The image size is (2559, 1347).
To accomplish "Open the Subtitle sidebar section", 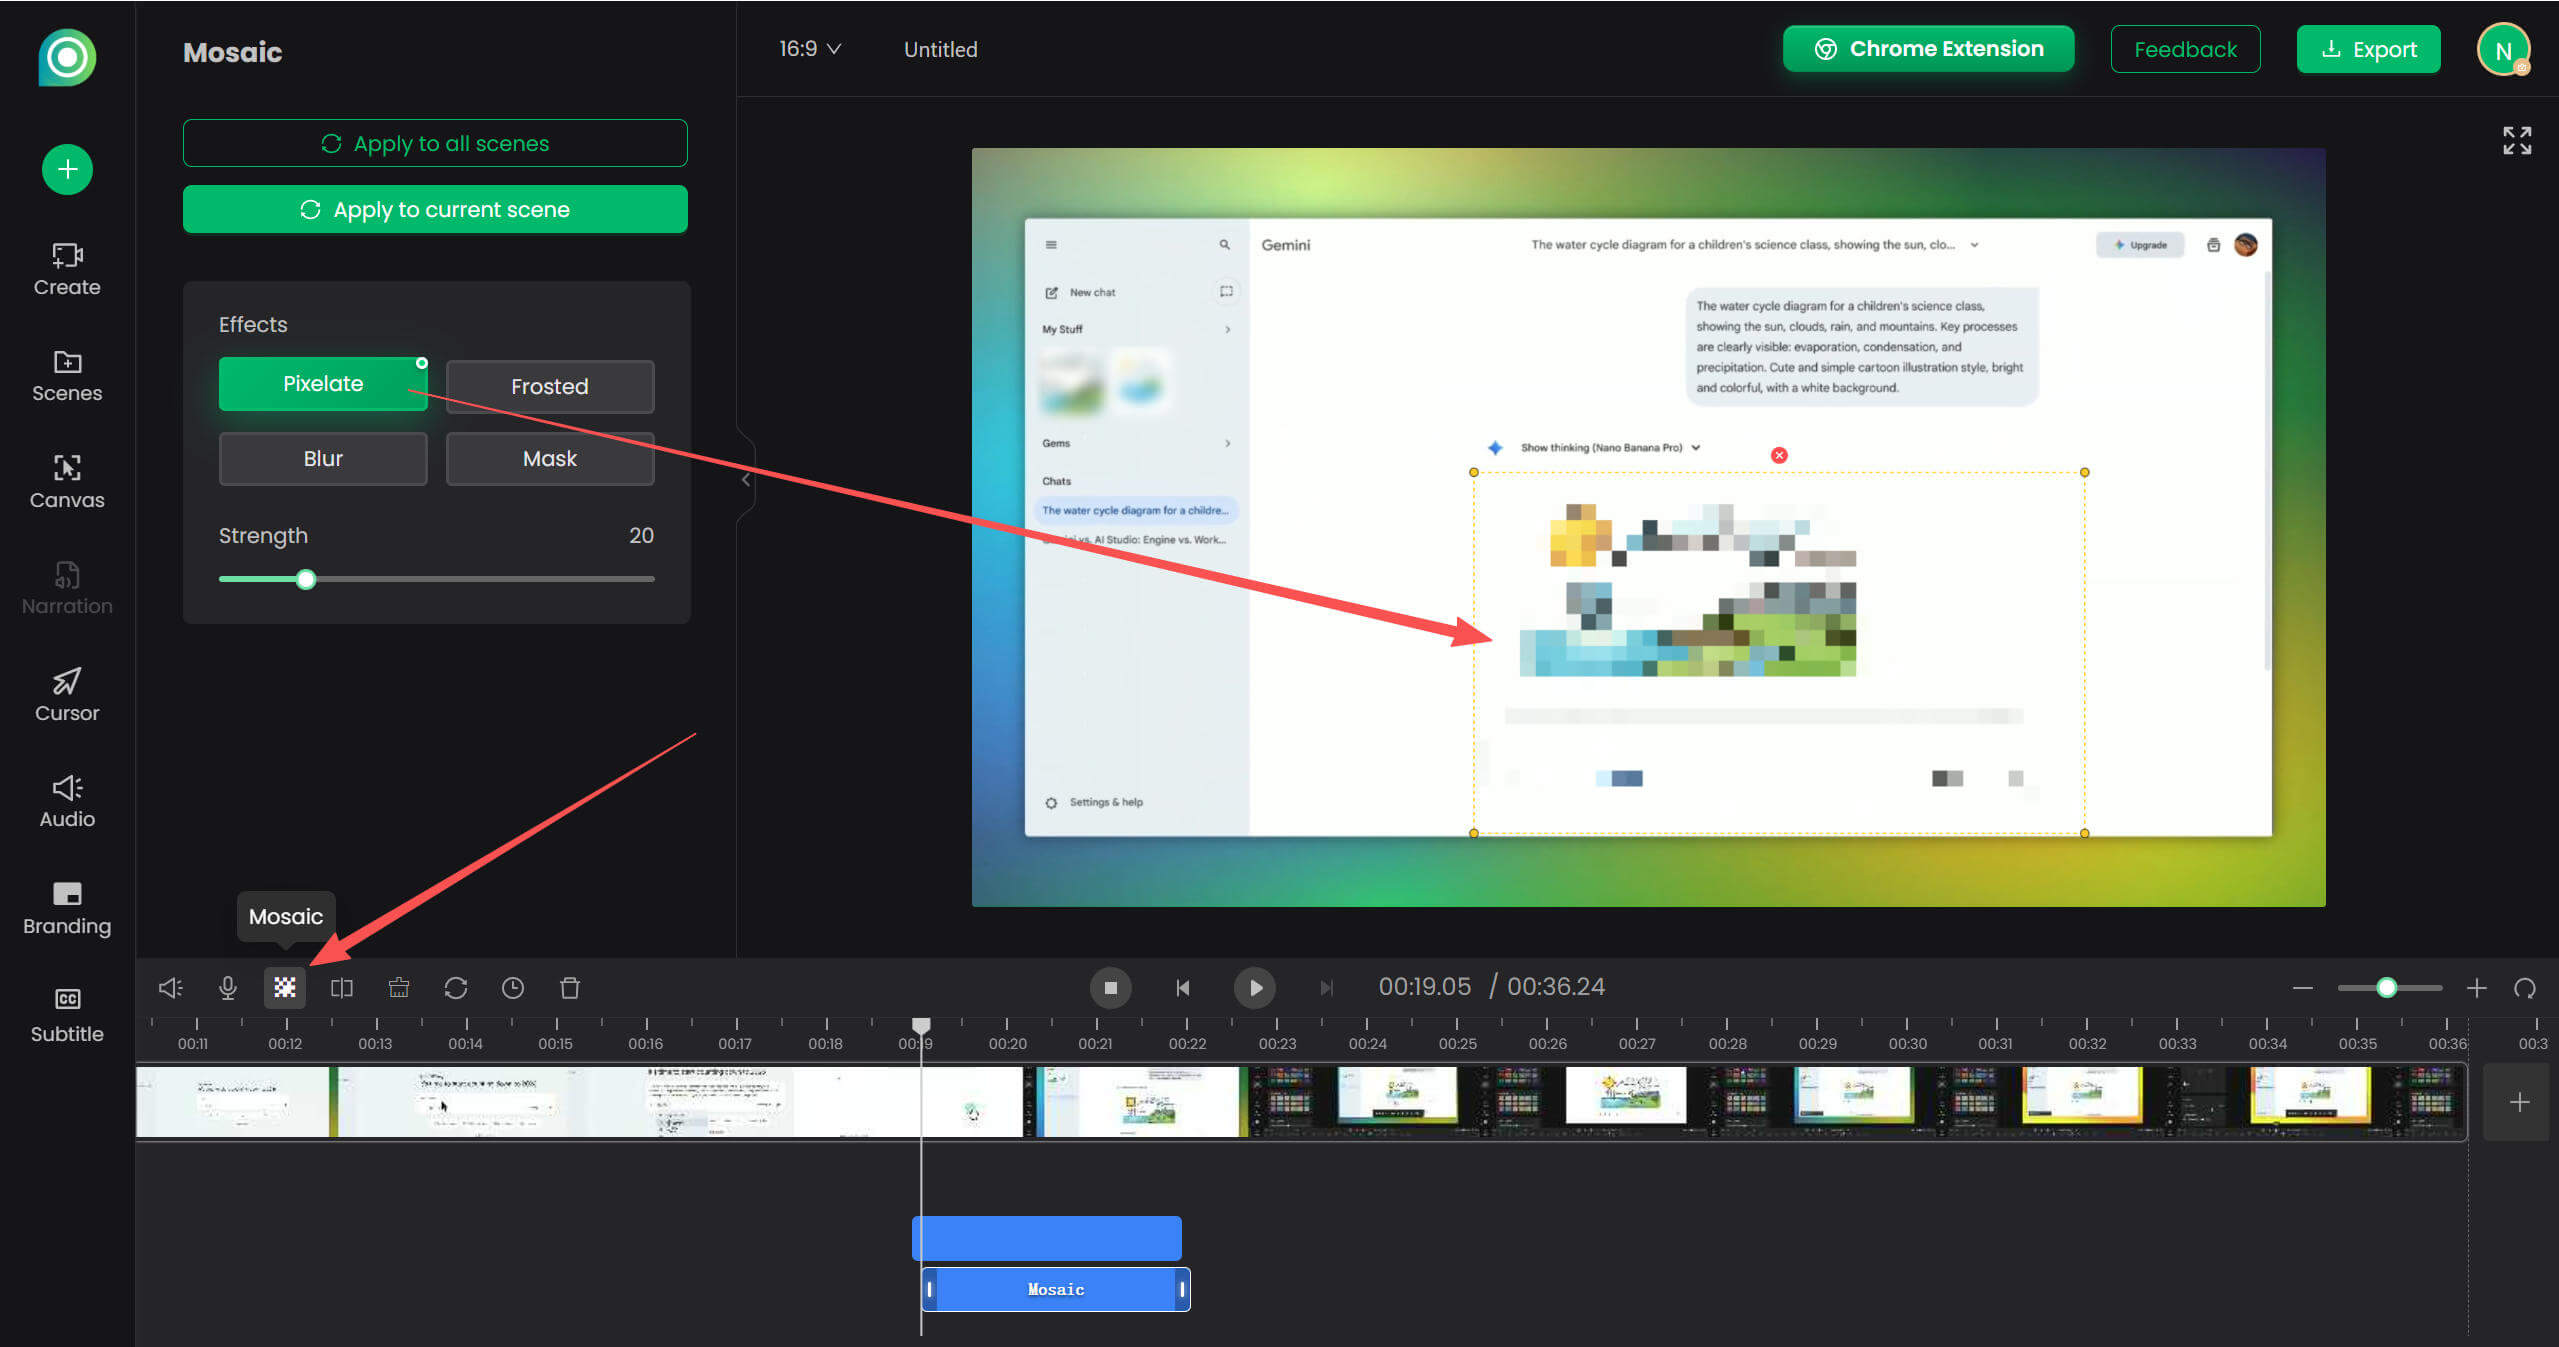I will (x=67, y=1015).
